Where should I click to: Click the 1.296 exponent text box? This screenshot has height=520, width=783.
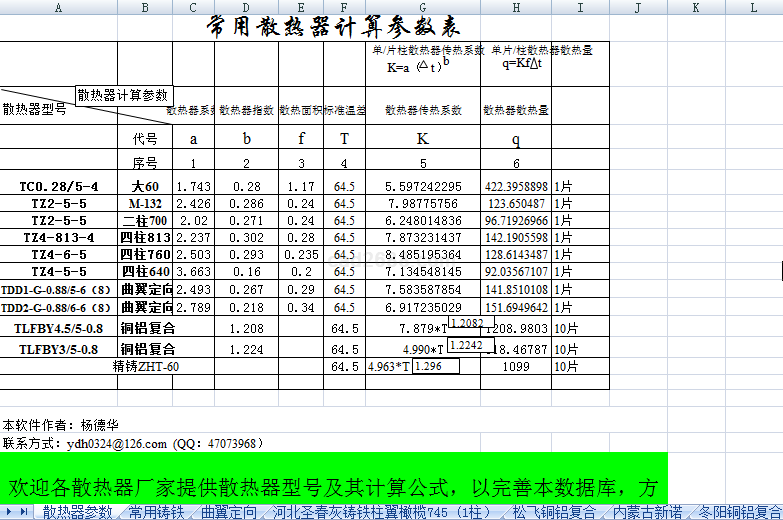(x=435, y=366)
